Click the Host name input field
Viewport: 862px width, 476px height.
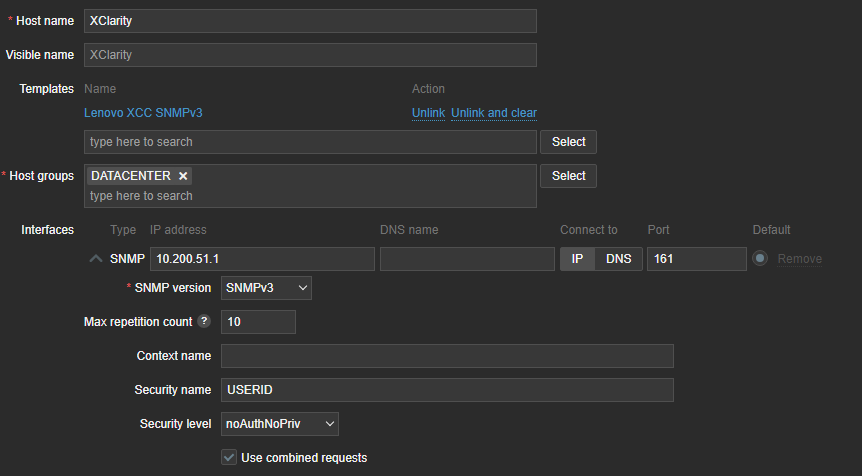[310, 21]
